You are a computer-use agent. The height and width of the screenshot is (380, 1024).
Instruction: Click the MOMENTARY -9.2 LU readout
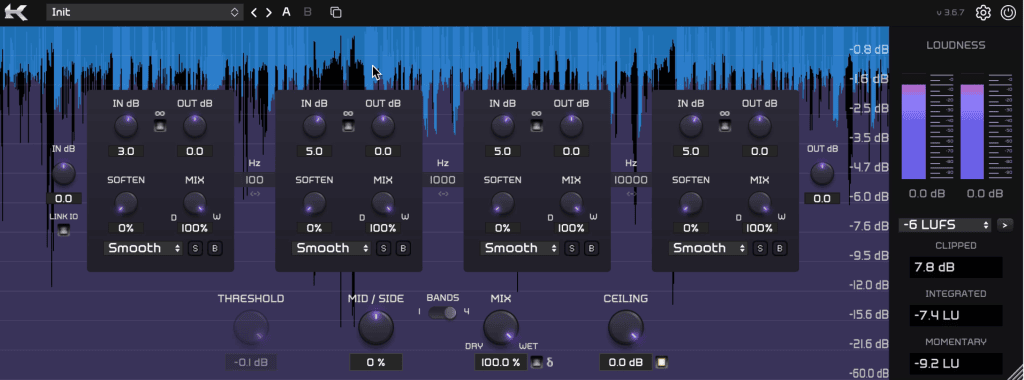(955, 364)
